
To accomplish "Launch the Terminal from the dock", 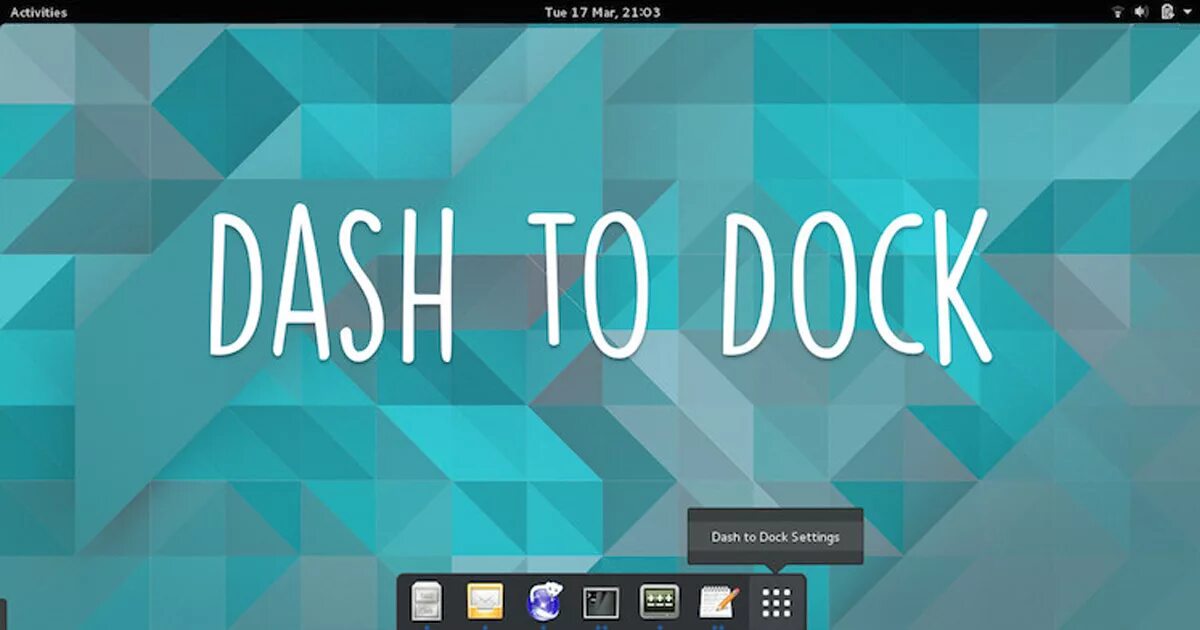I will [x=601, y=602].
